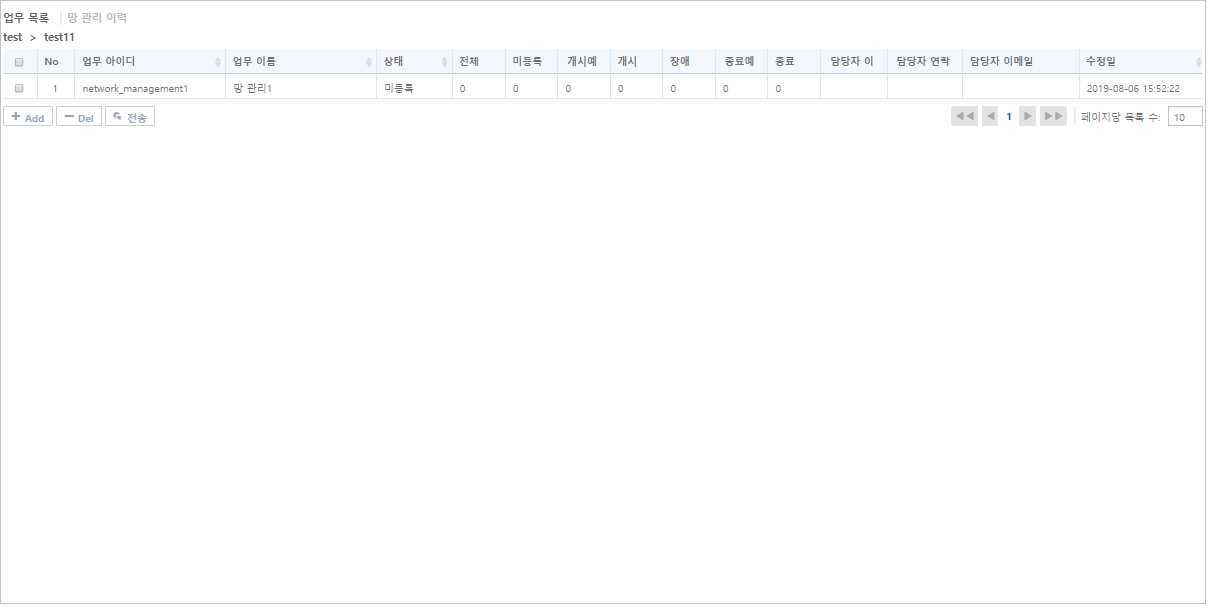This screenshot has width=1210, height=611.
Task: Click the sort icon on 수정일 column
Action: click(1197, 61)
